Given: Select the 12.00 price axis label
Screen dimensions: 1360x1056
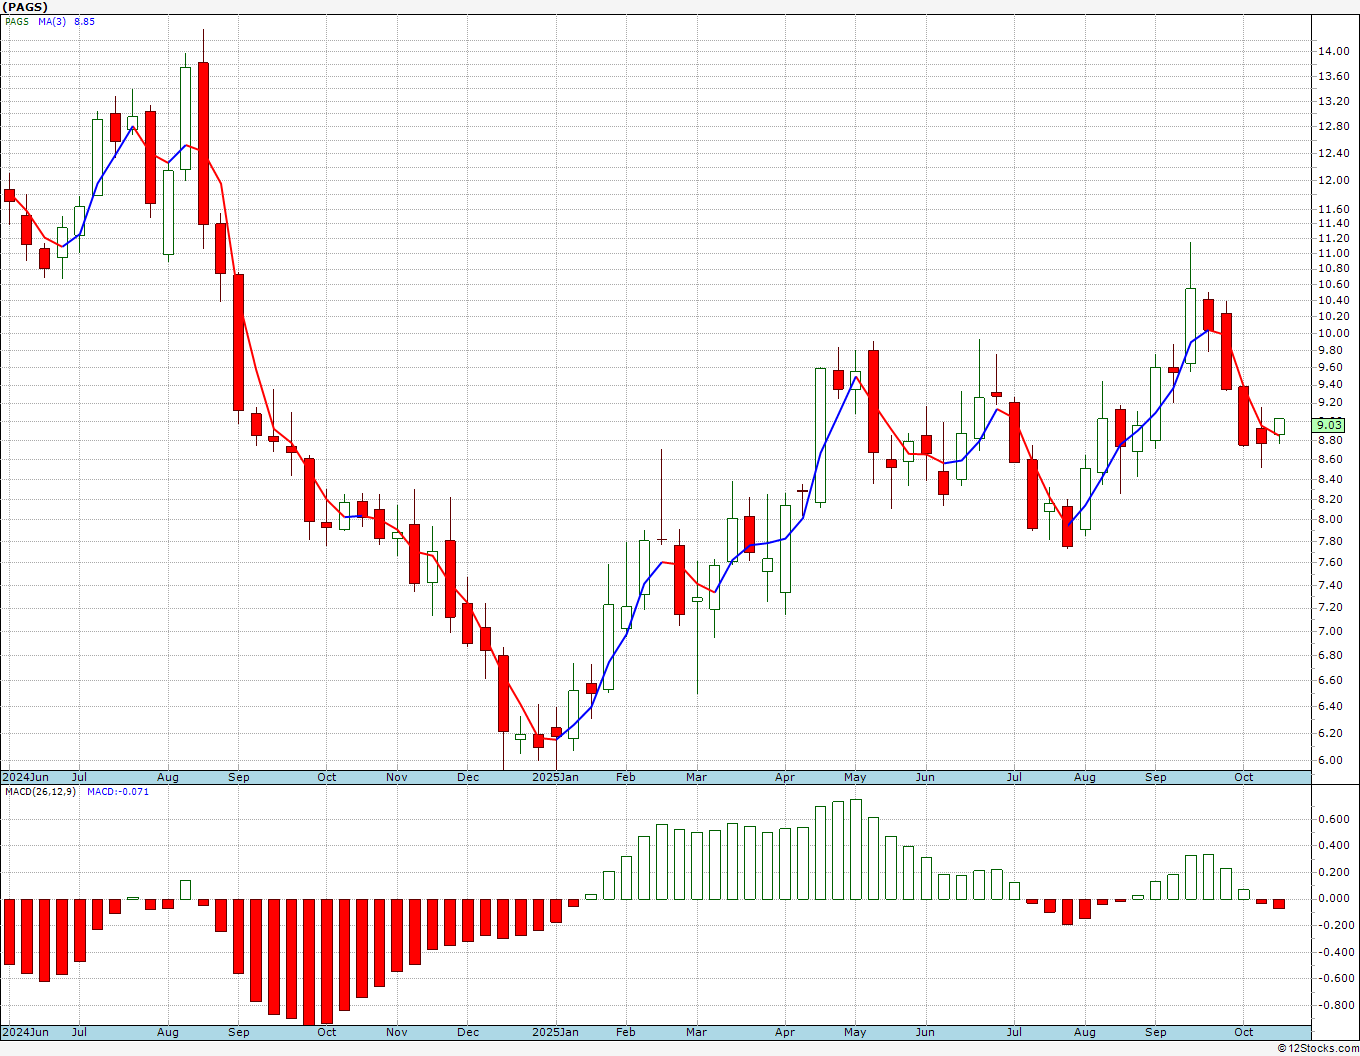Looking at the screenshot, I should click(x=1334, y=180).
